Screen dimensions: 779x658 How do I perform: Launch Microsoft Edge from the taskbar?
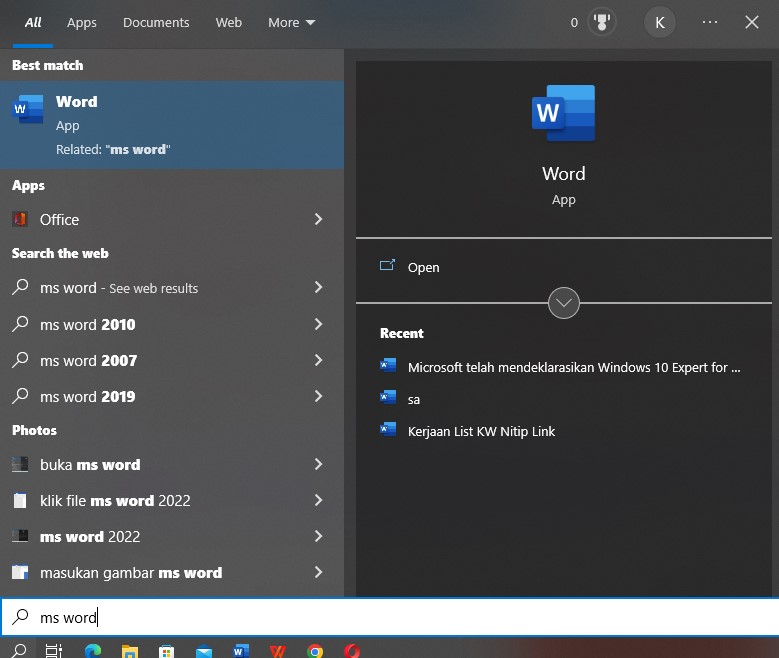click(x=93, y=651)
